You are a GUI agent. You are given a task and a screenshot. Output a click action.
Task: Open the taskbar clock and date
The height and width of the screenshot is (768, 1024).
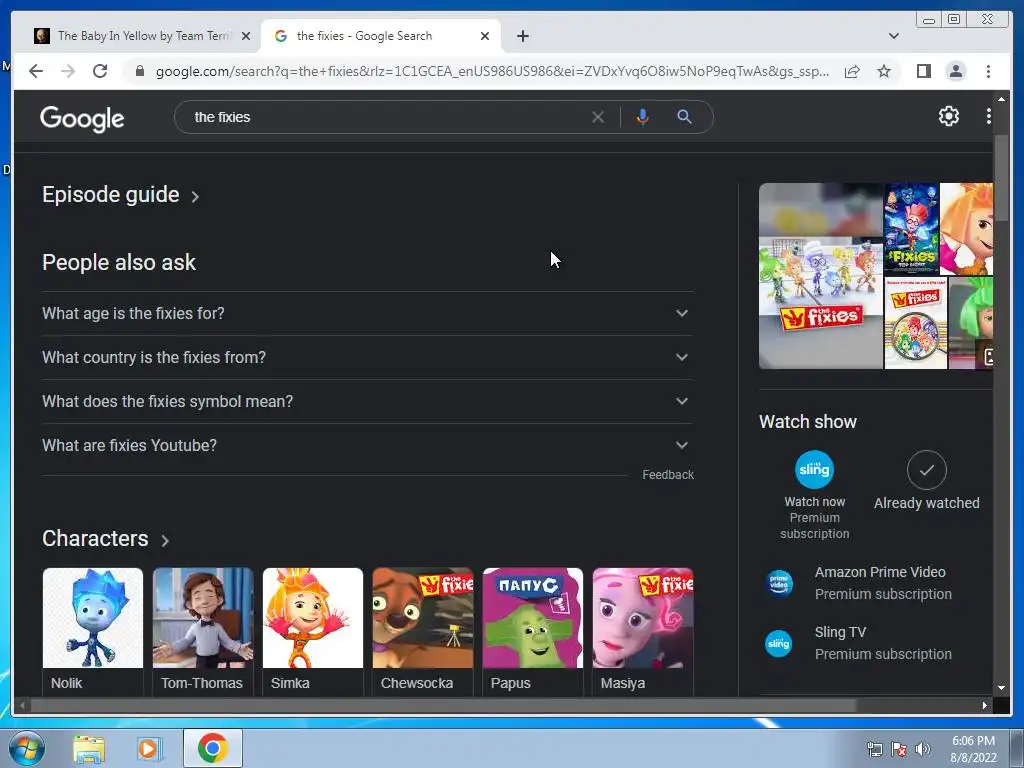point(973,749)
